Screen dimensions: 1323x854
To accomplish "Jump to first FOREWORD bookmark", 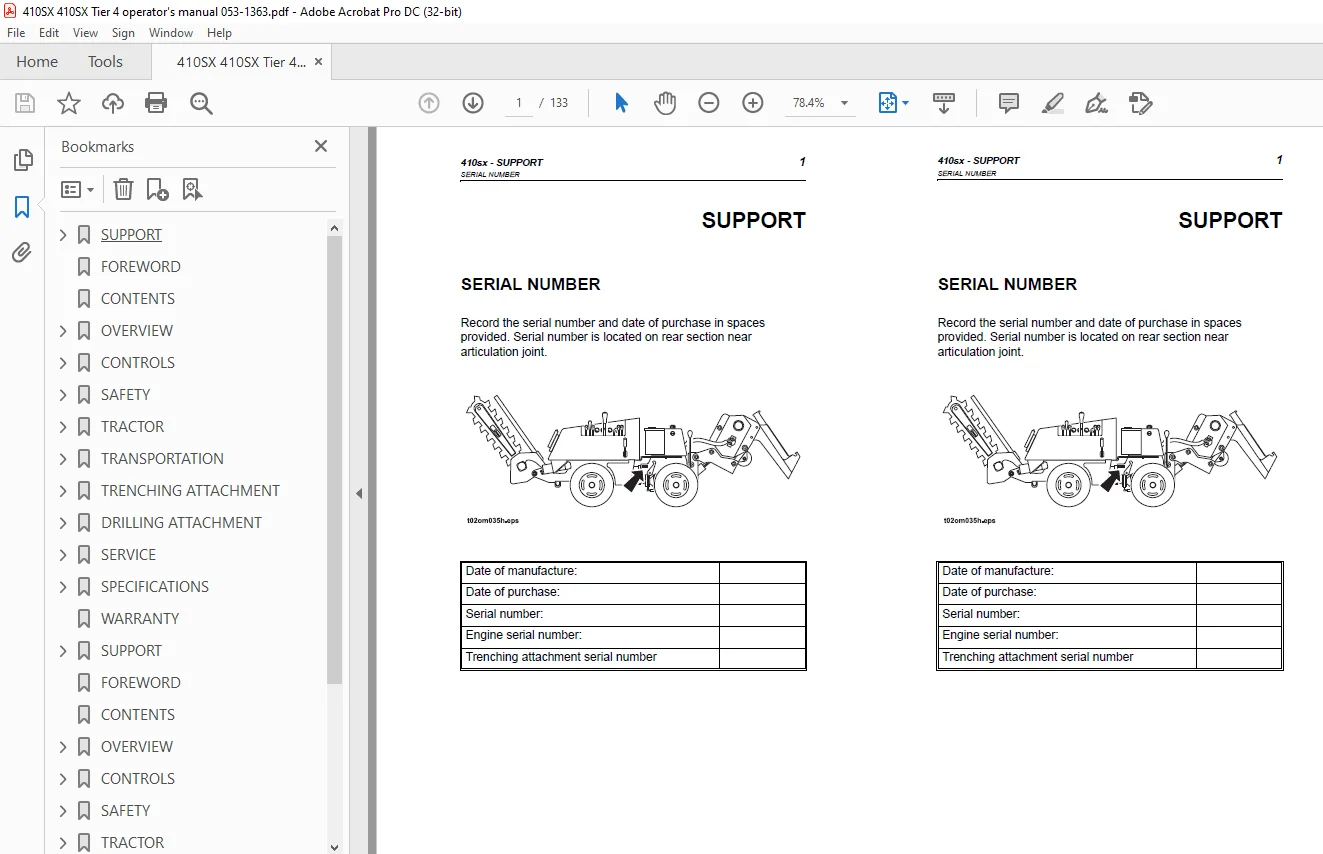I will point(141,267).
